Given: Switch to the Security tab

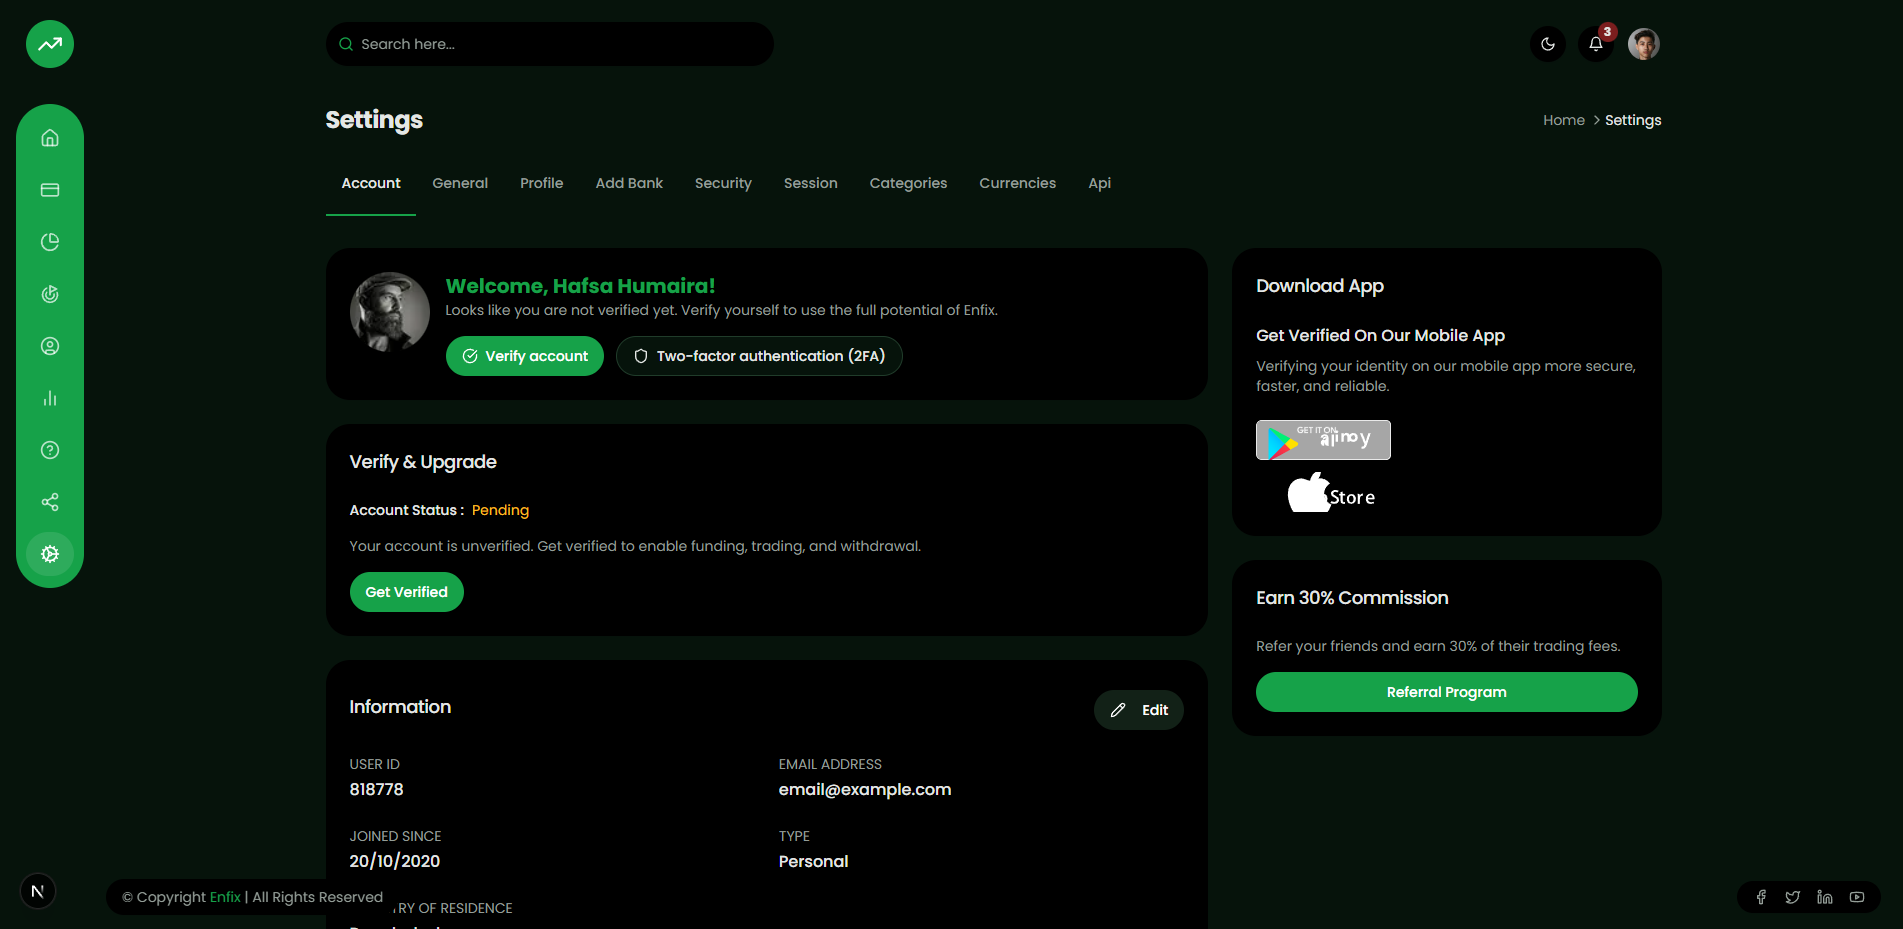Looking at the screenshot, I should (x=723, y=184).
